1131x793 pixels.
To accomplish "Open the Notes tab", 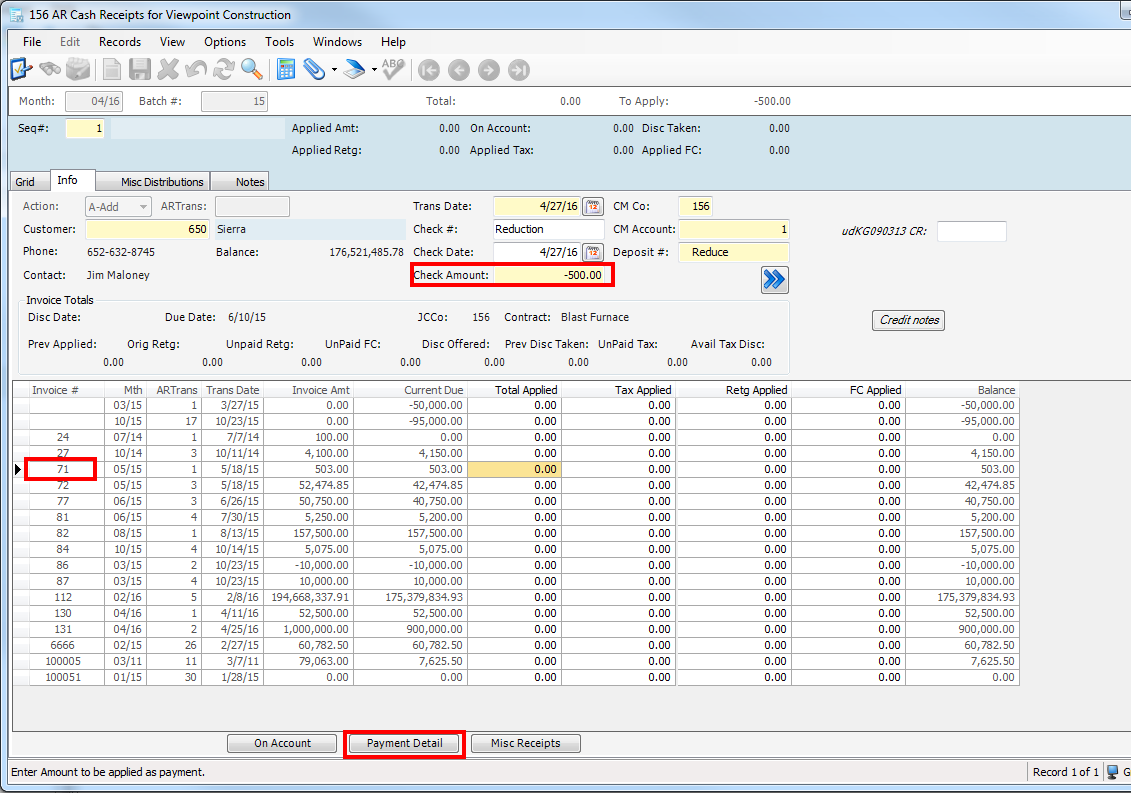I will [241, 182].
